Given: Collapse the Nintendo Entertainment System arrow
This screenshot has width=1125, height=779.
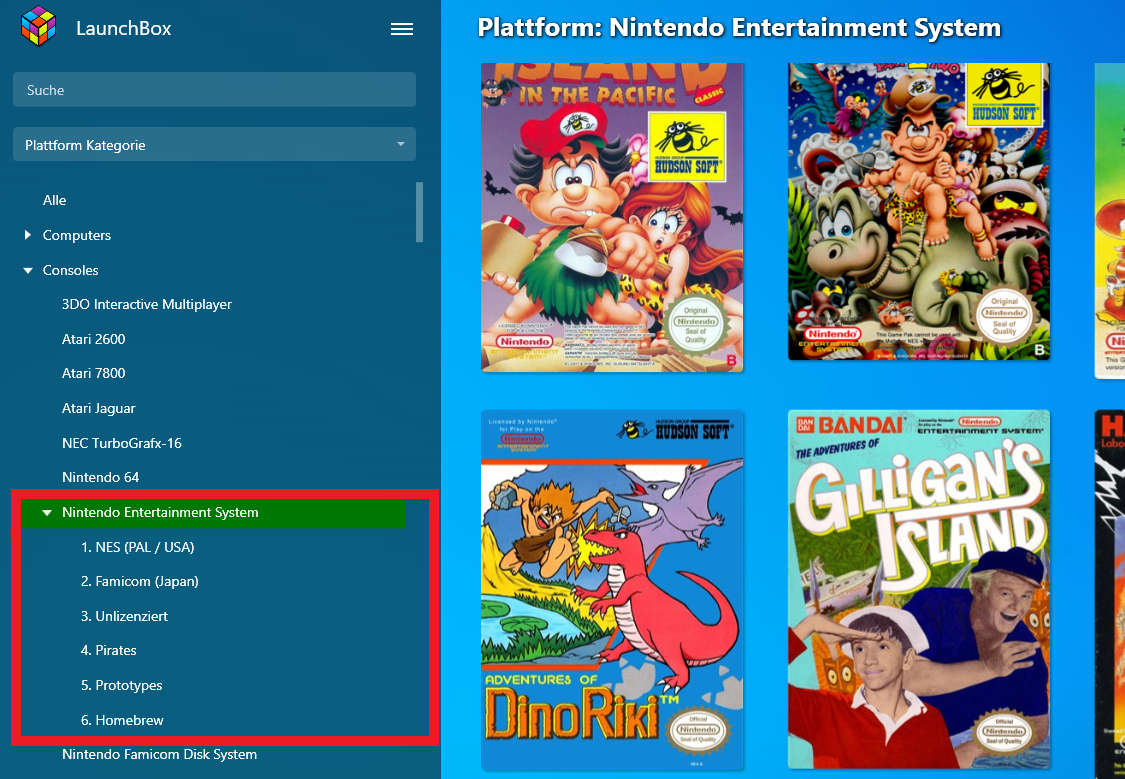Looking at the screenshot, I should (47, 512).
